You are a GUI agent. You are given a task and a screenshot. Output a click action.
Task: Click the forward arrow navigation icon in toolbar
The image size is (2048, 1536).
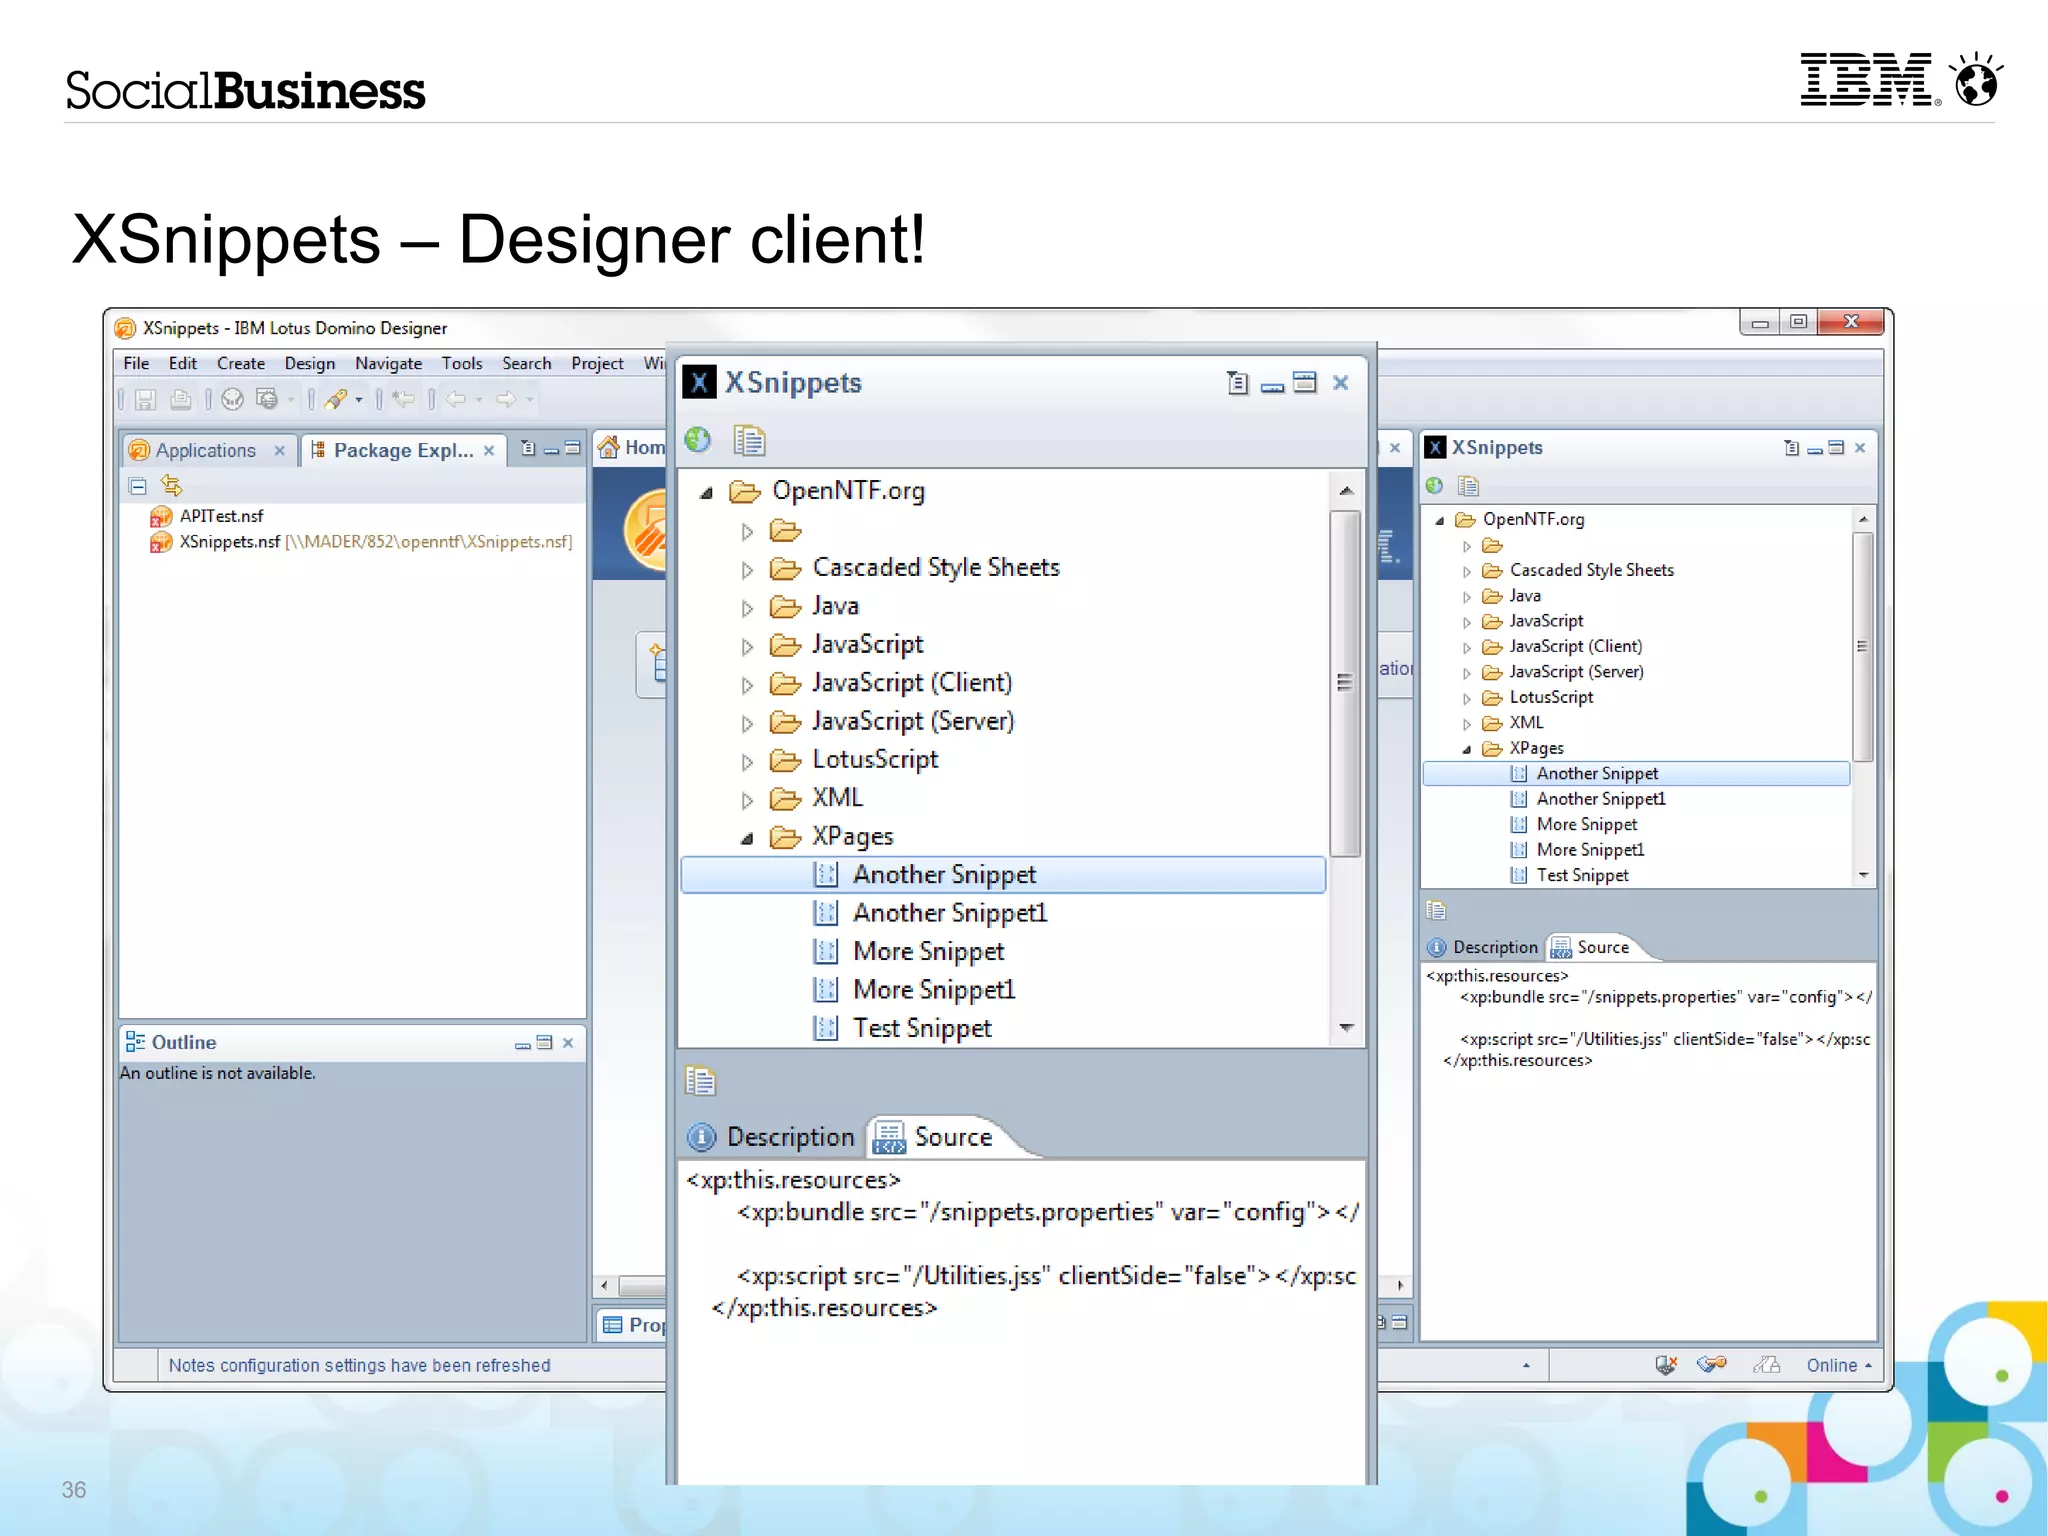[506, 400]
